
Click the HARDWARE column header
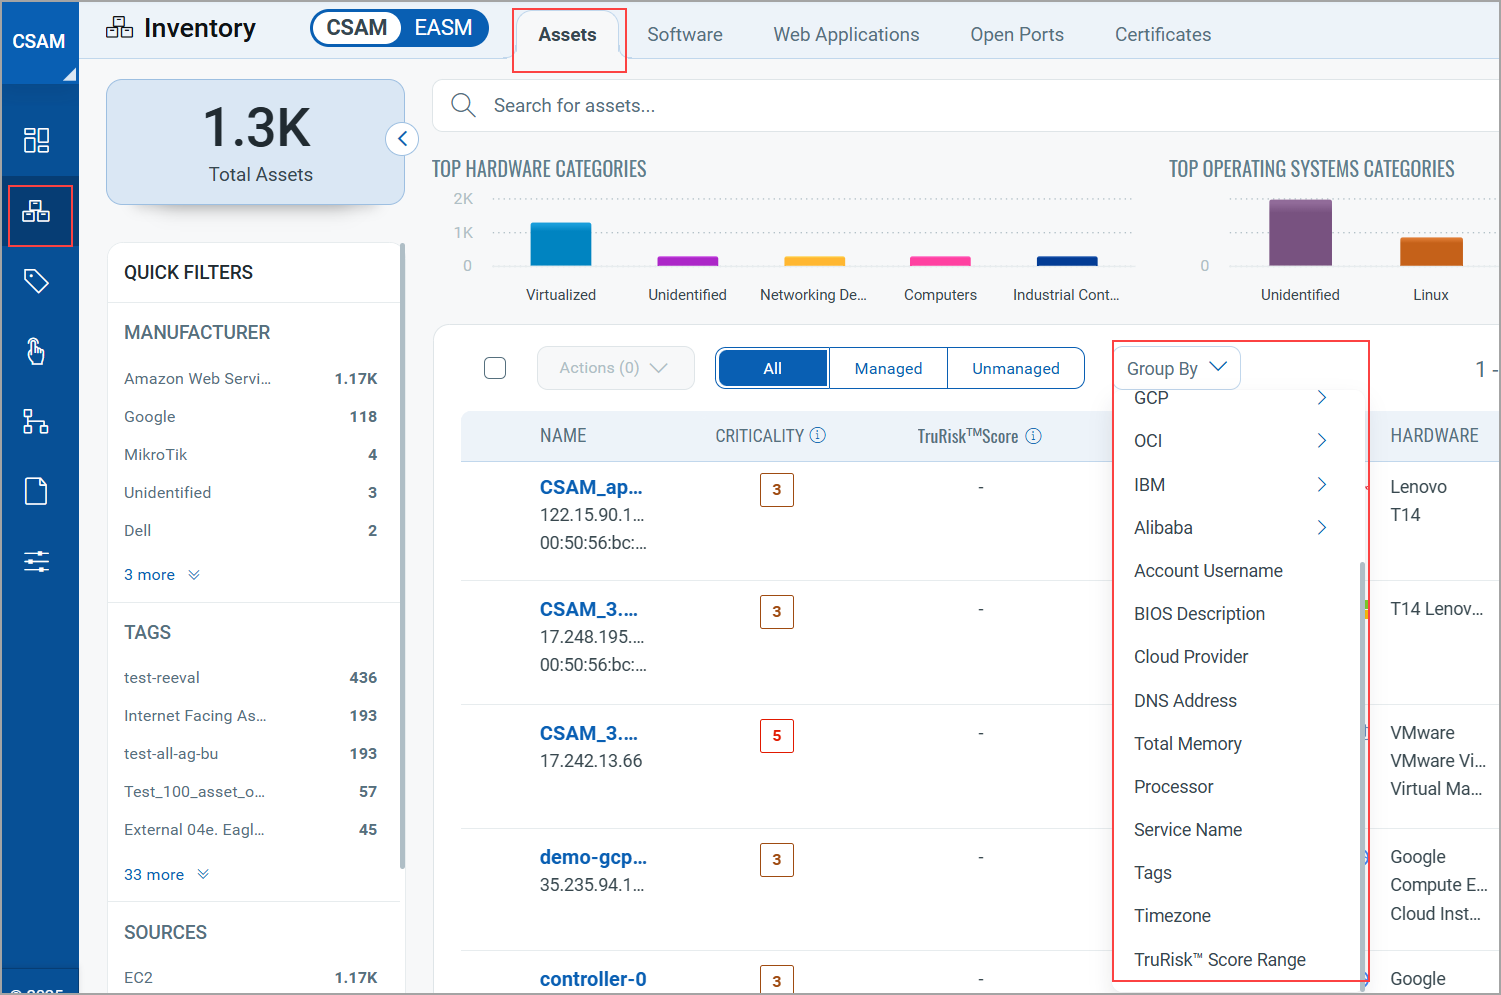click(1434, 436)
